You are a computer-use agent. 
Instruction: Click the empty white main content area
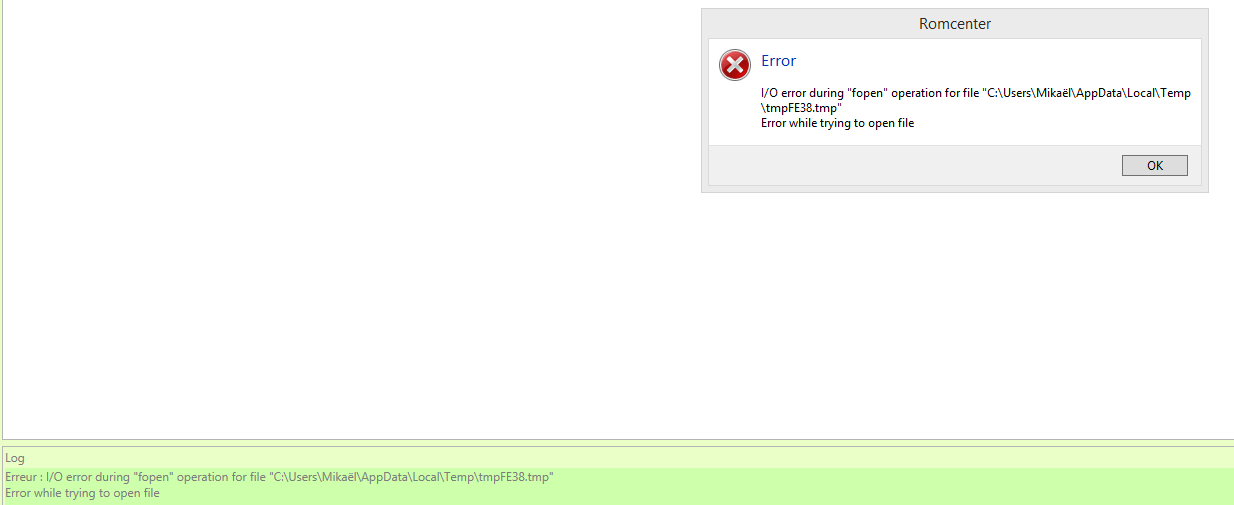(x=350, y=220)
